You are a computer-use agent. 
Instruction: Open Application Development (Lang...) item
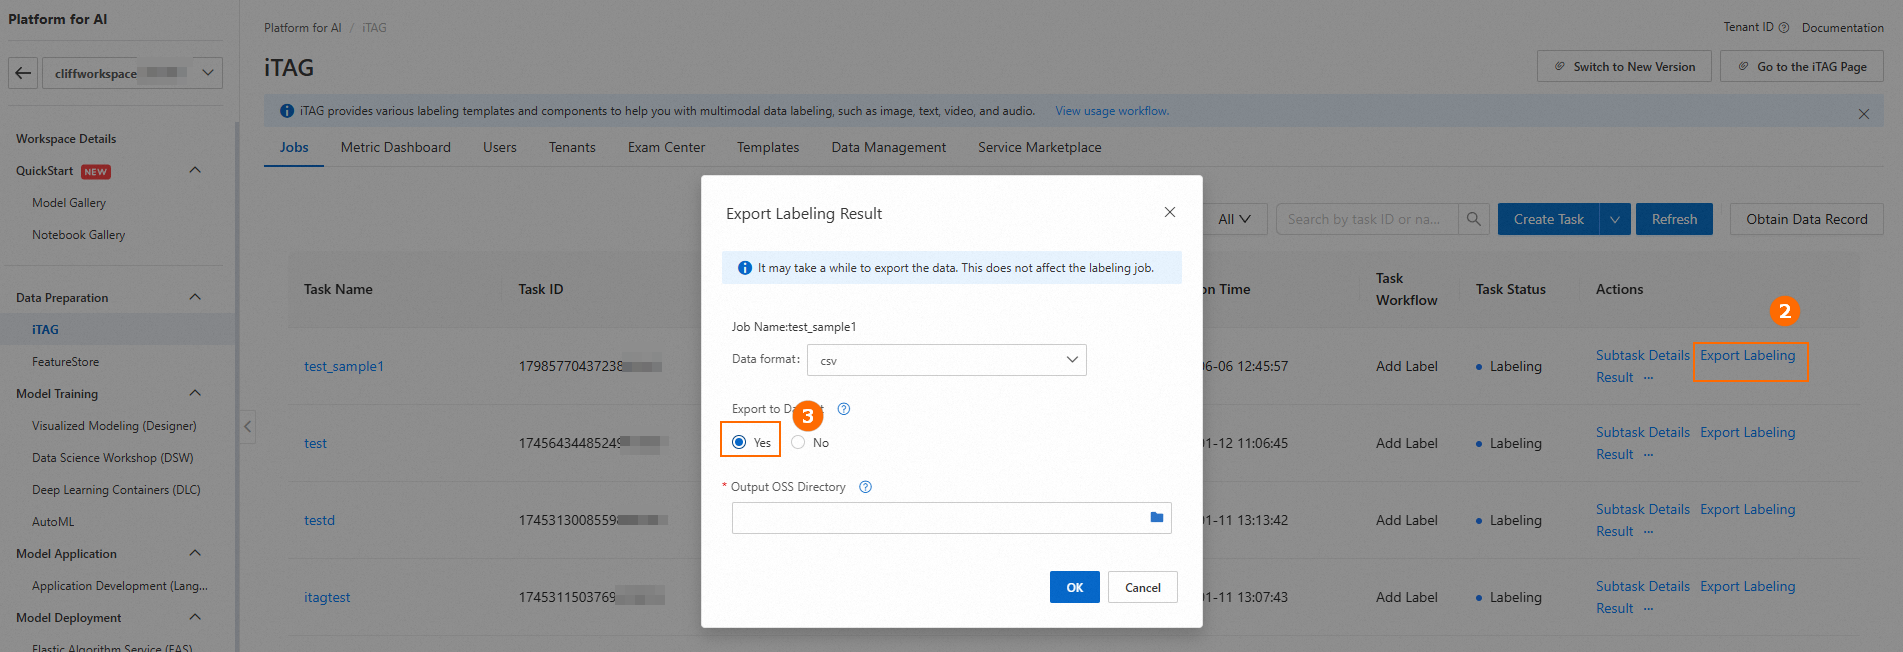point(120,586)
